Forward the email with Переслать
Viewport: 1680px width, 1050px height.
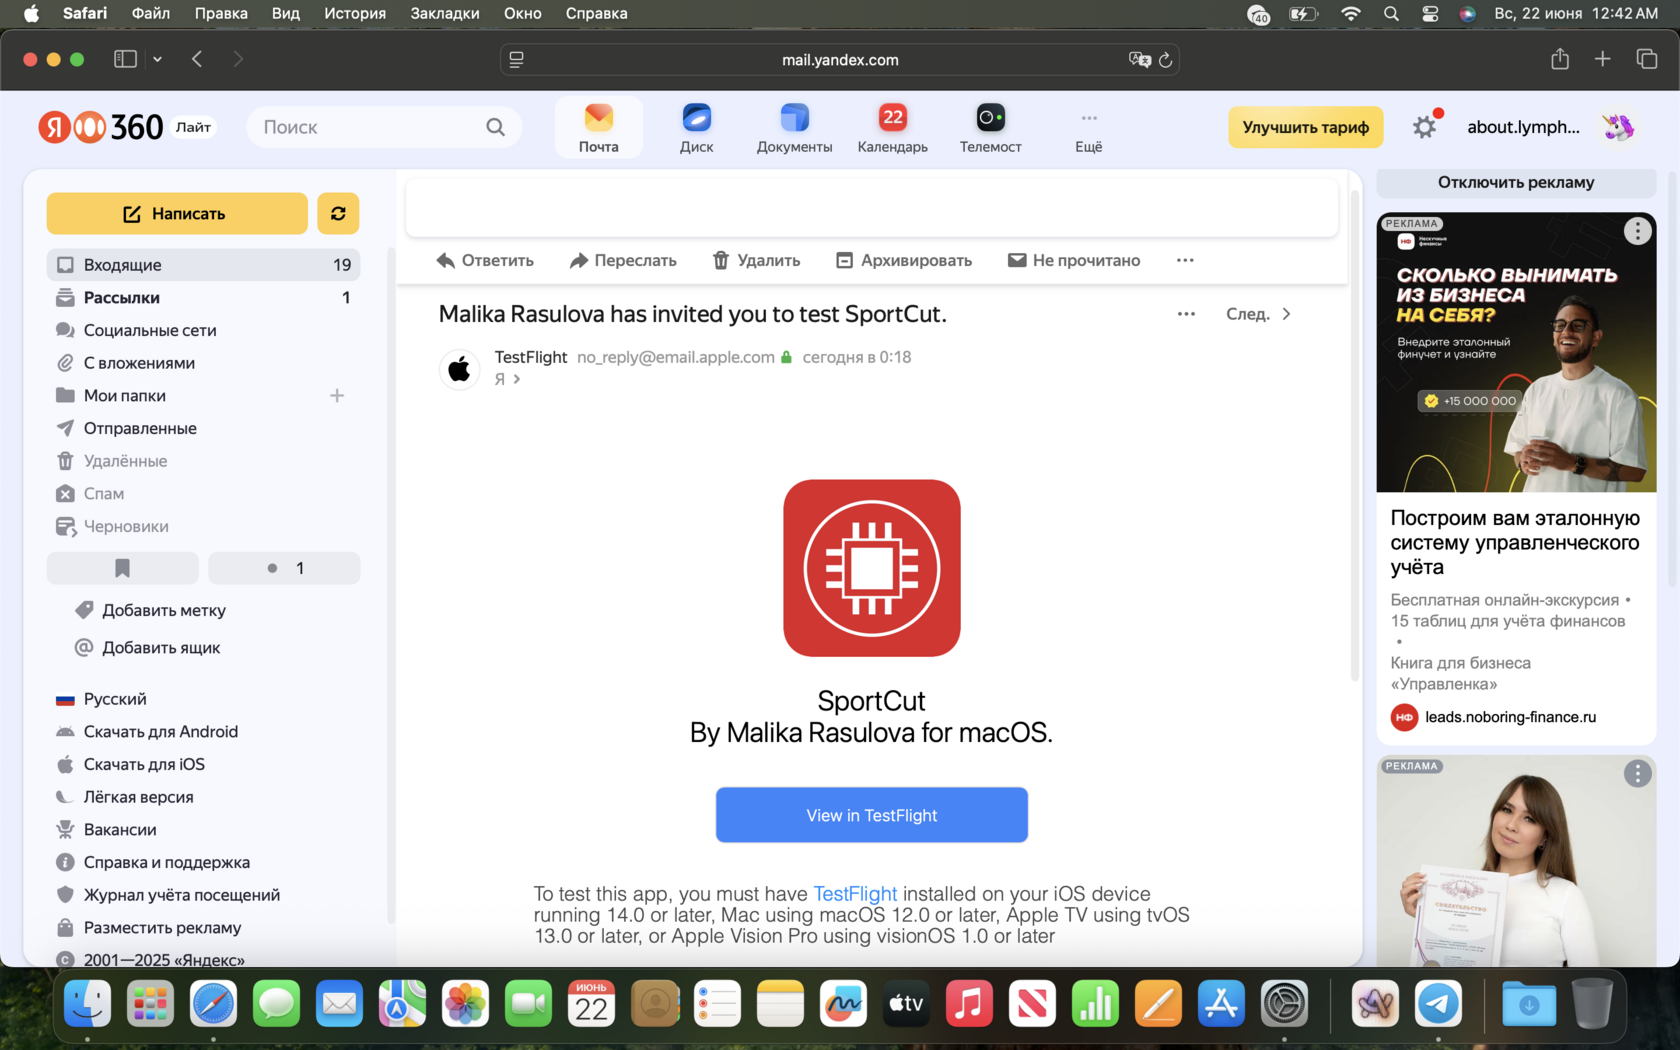623,260
